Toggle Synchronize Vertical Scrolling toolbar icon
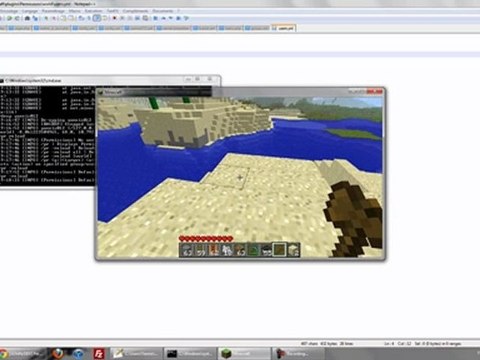The image size is (480, 360). [63, 18]
